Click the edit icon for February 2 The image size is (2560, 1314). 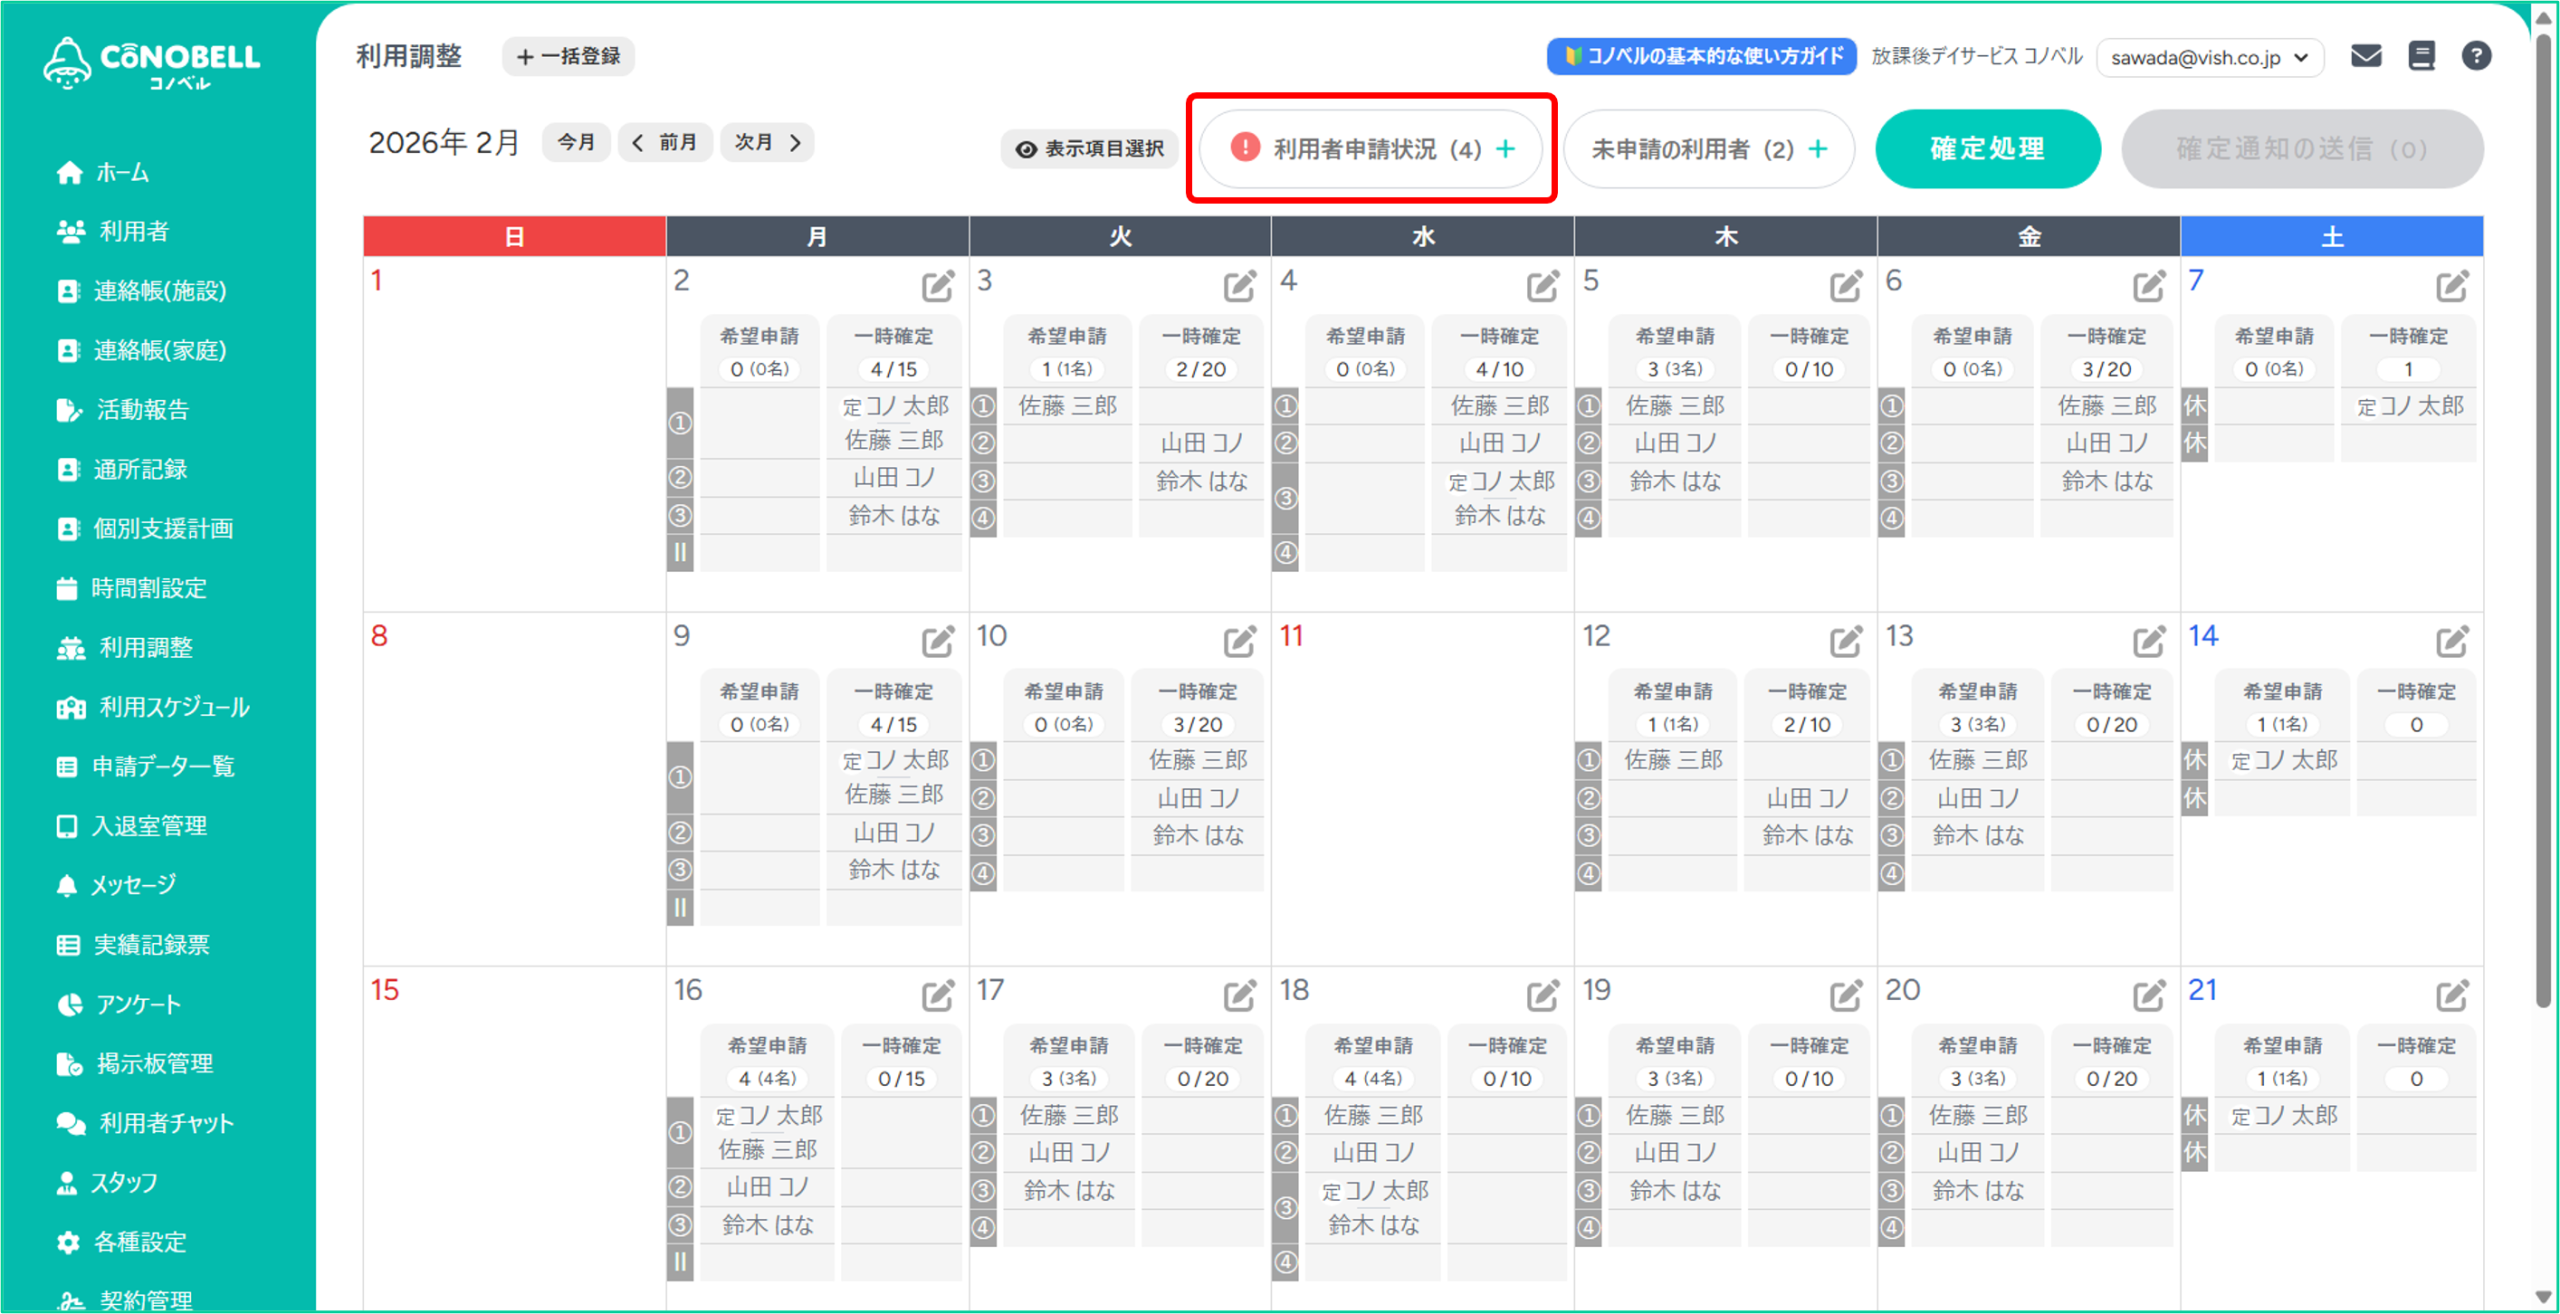pos(937,286)
